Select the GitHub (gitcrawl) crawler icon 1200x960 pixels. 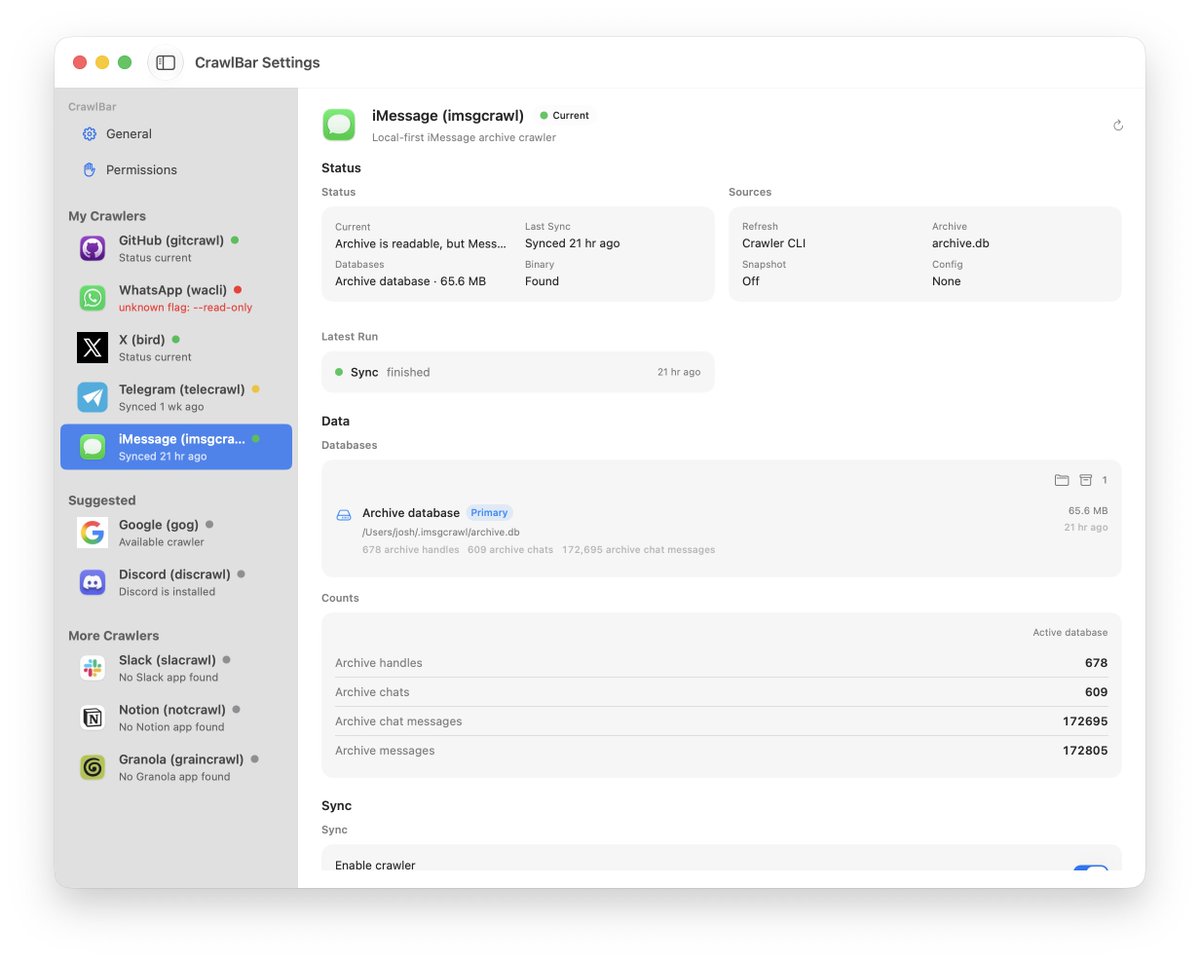(93, 249)
